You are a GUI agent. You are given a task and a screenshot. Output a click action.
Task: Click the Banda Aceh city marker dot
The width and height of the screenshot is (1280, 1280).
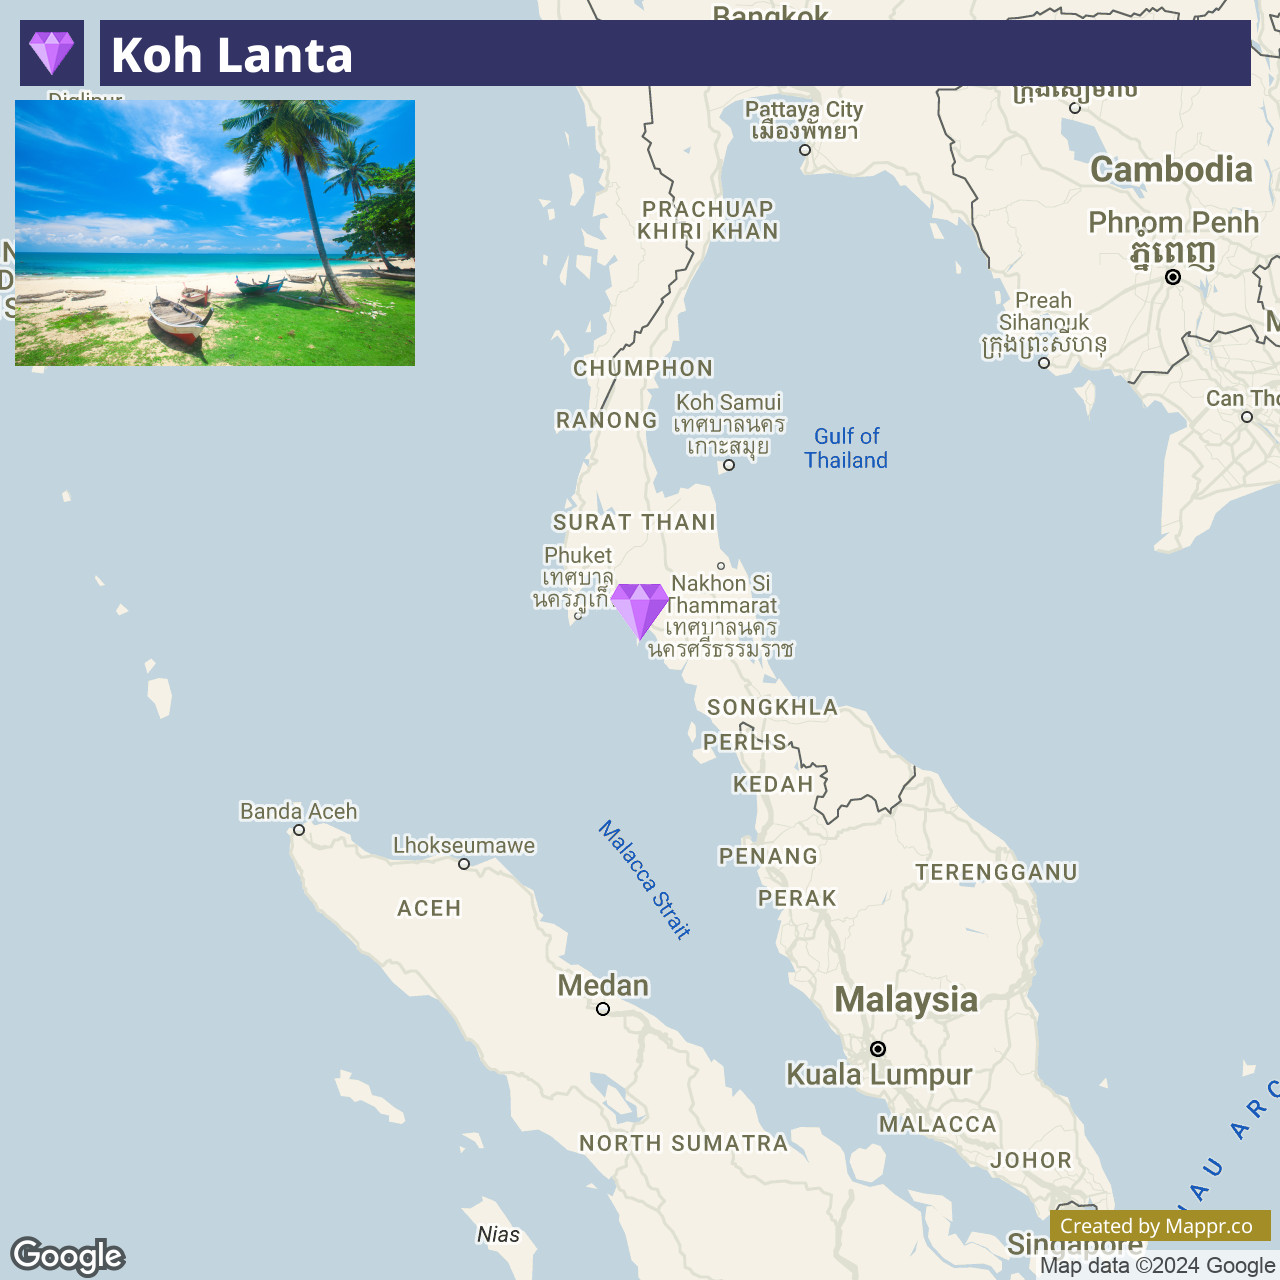(x=299, y=830)
